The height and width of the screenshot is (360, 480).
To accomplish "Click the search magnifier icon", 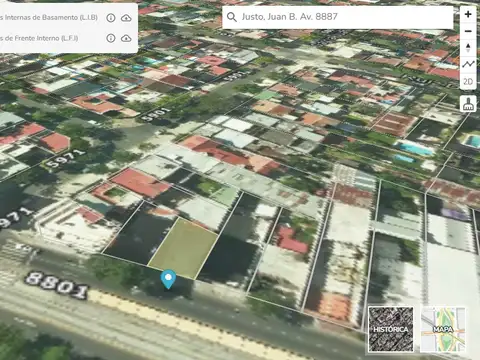I will [231, 17].
